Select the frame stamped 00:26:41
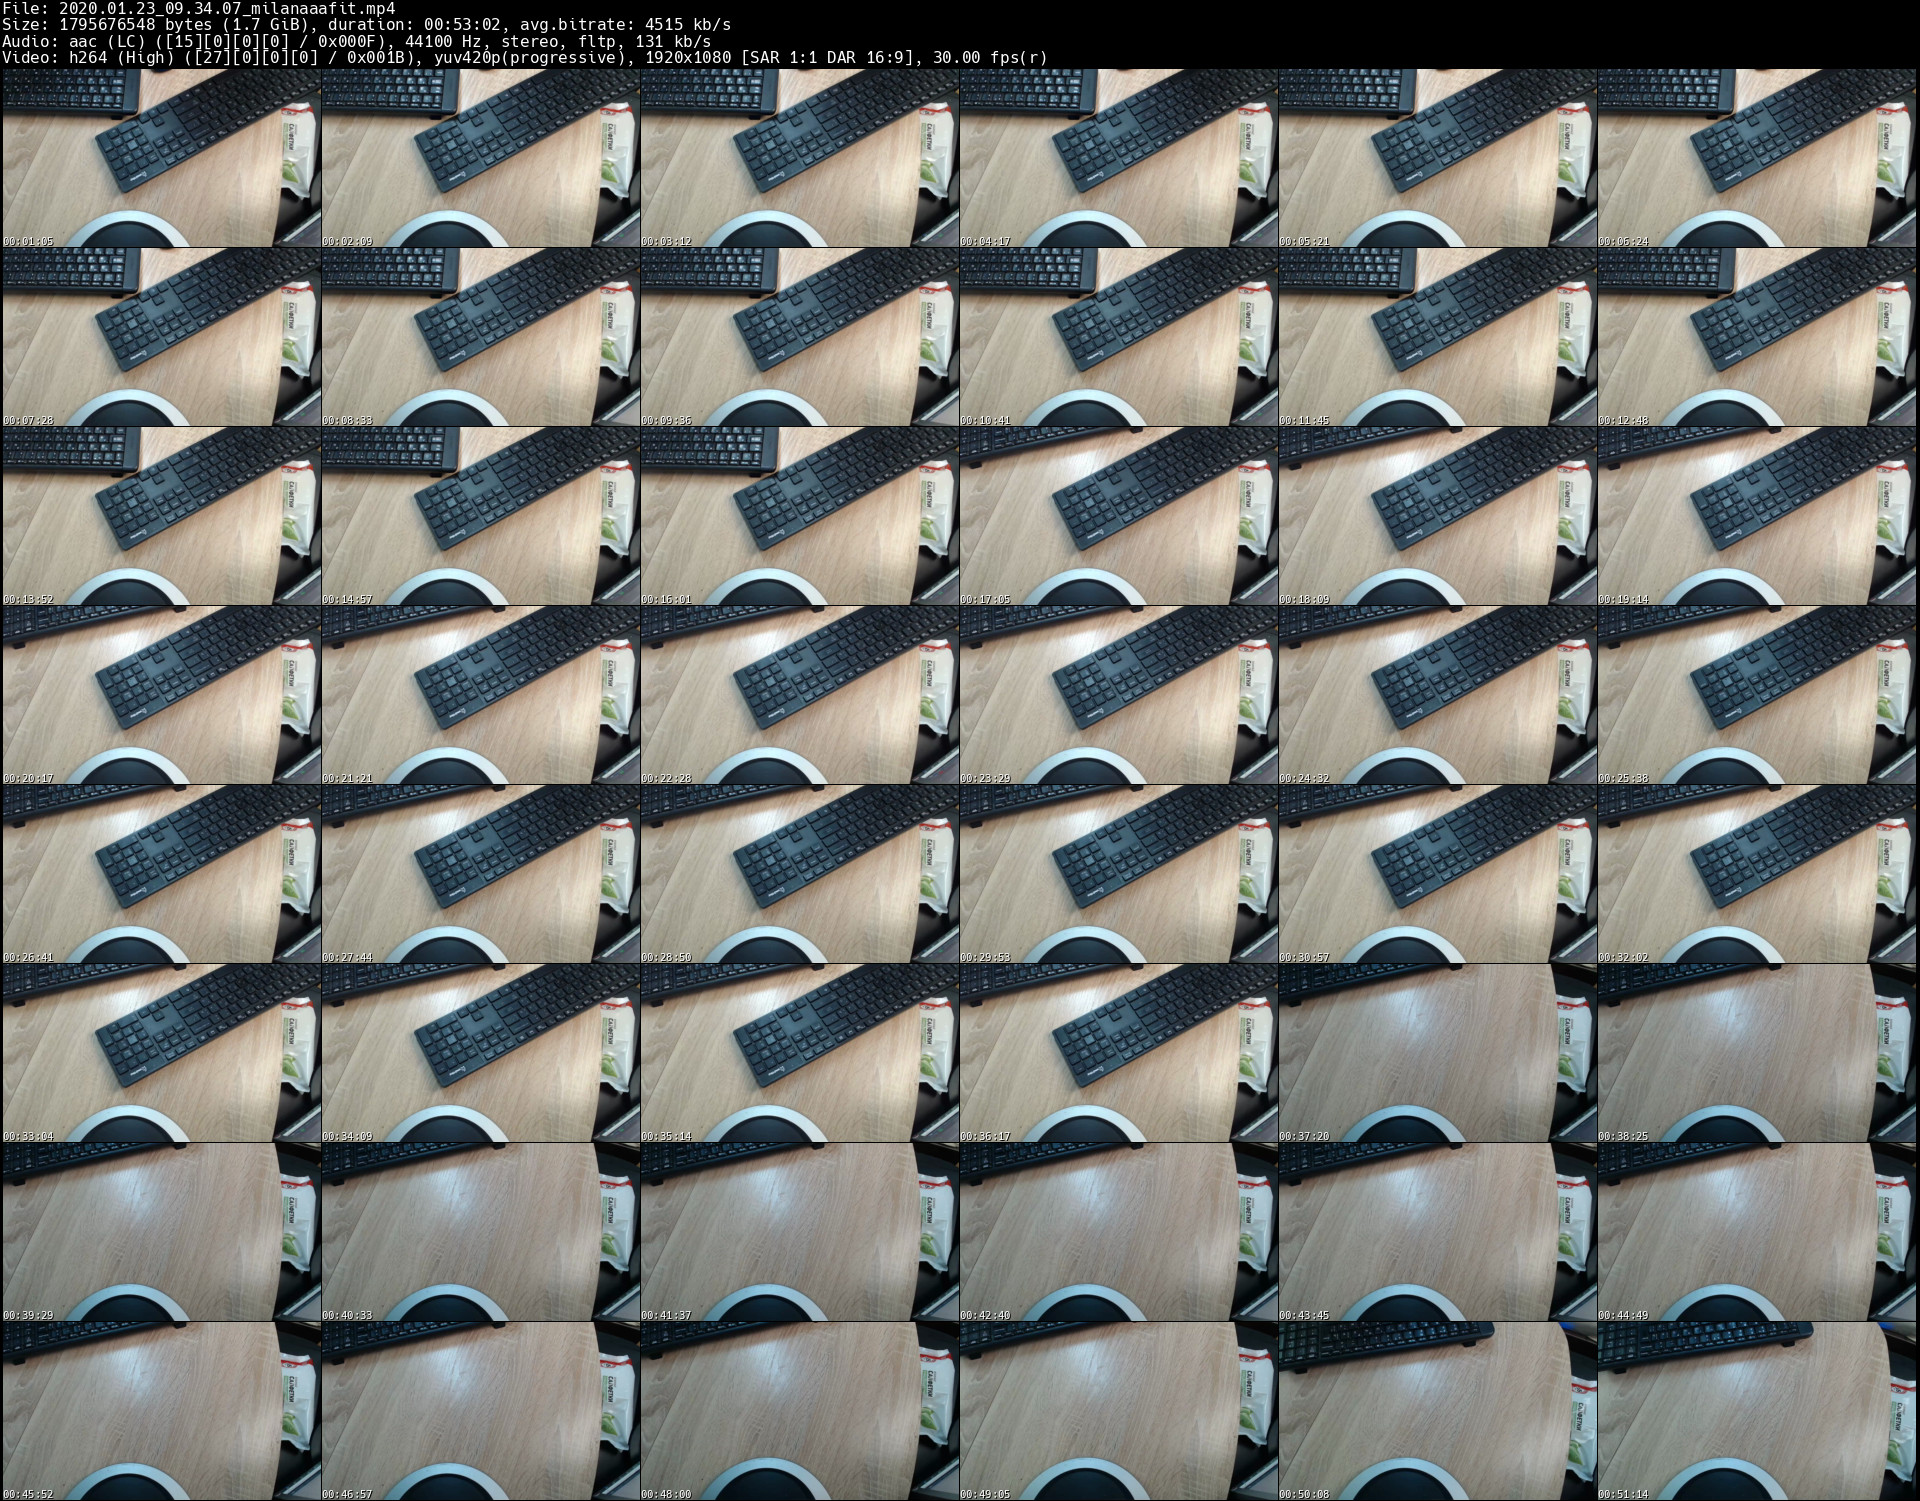Viewport: 1920px width, 1501px height. click(161, 874)
